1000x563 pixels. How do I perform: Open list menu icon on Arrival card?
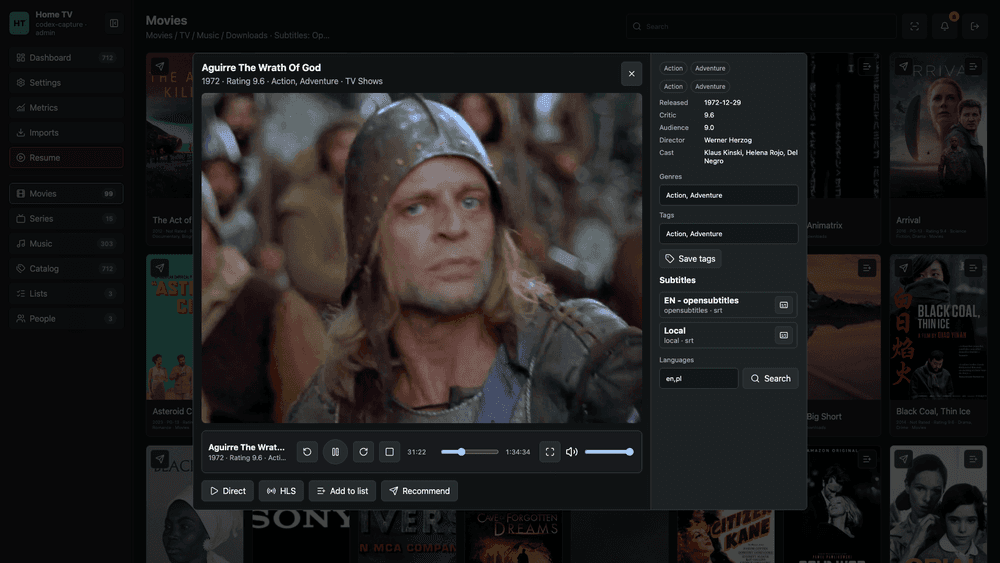[973, 67]
